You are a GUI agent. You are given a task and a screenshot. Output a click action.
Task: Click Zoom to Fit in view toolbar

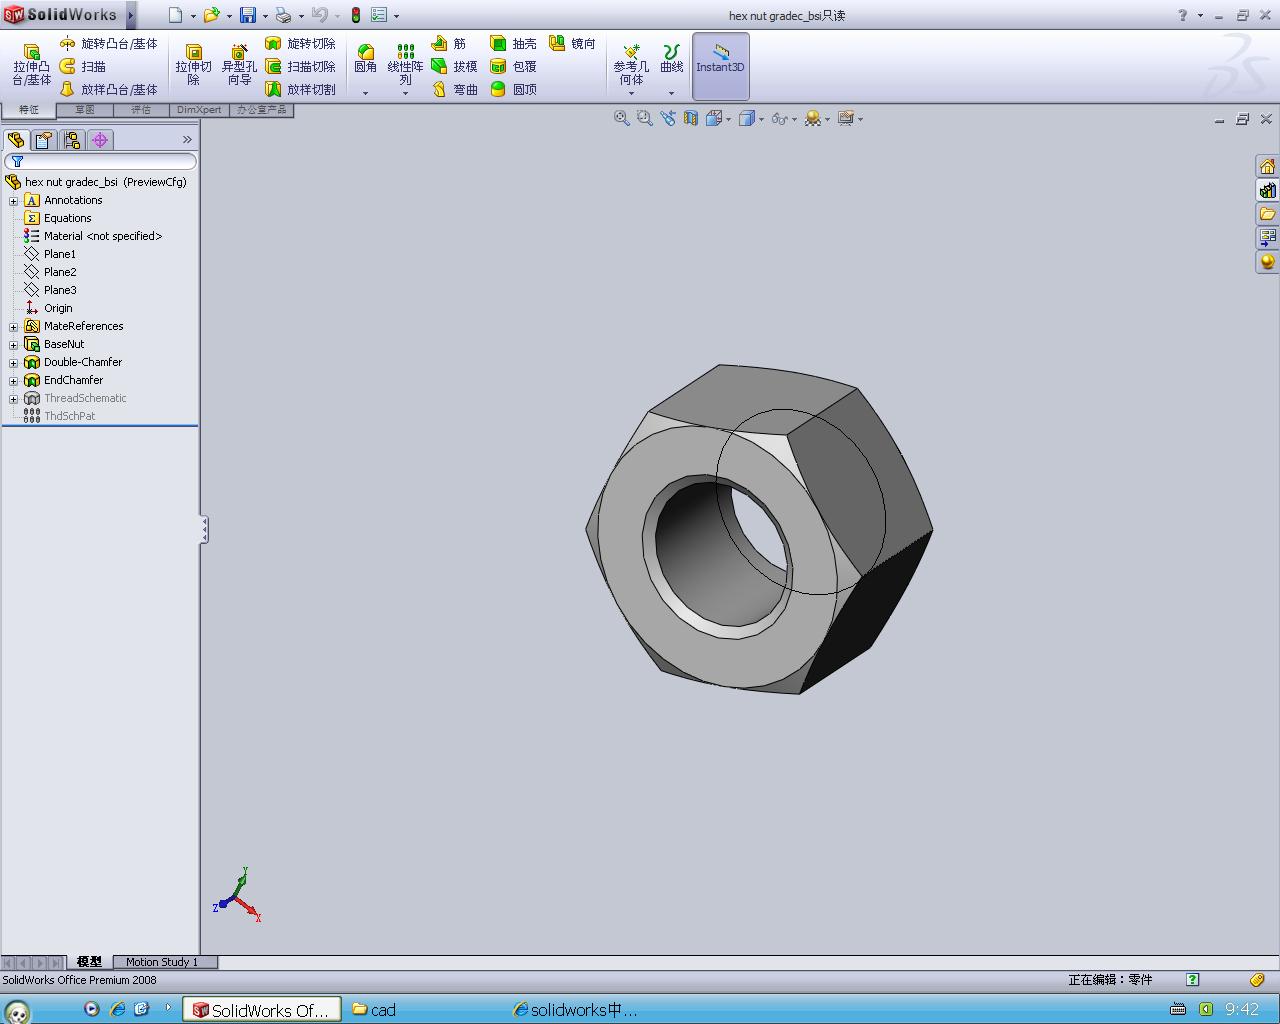[x=622, y=118]
